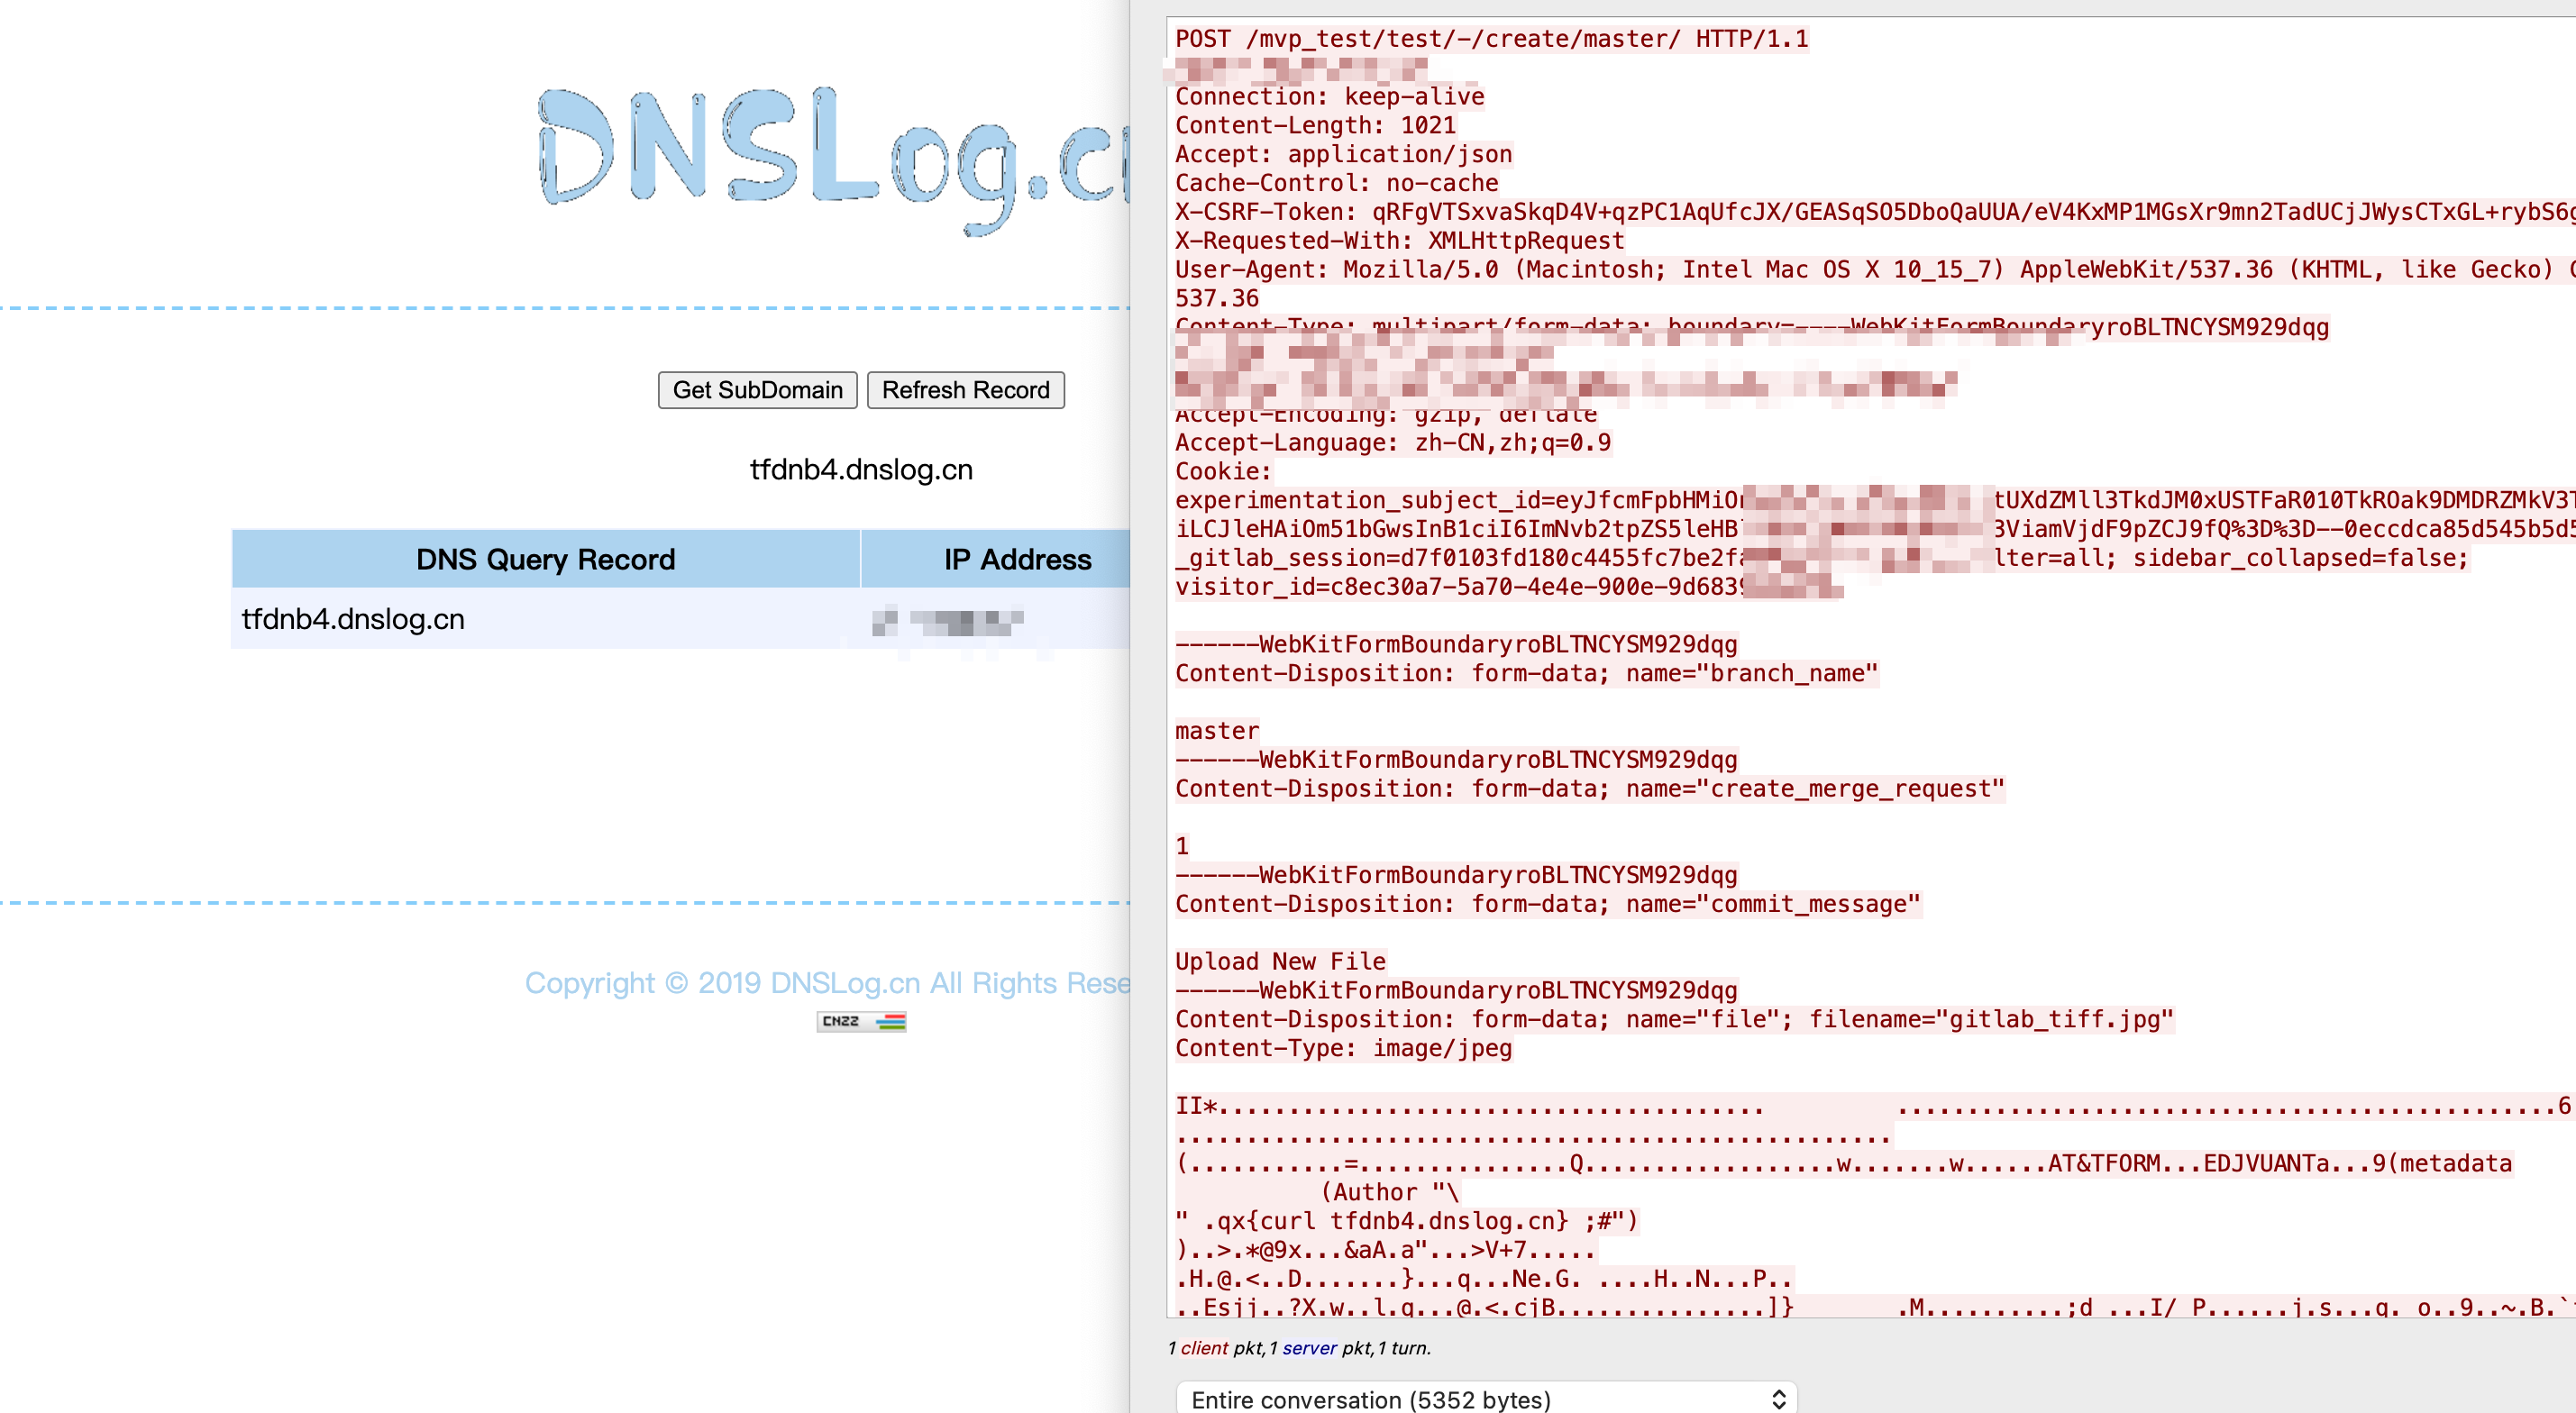Click the DNS Query Record column header
The image size is (2576, 1413).
[x=545, y=559]
